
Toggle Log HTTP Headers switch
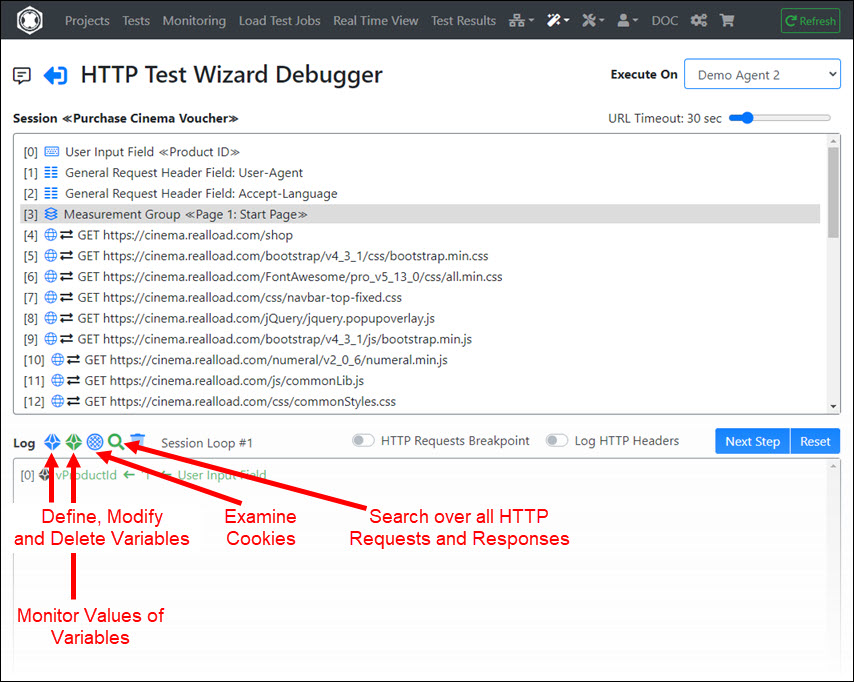(x=557, y=440)
